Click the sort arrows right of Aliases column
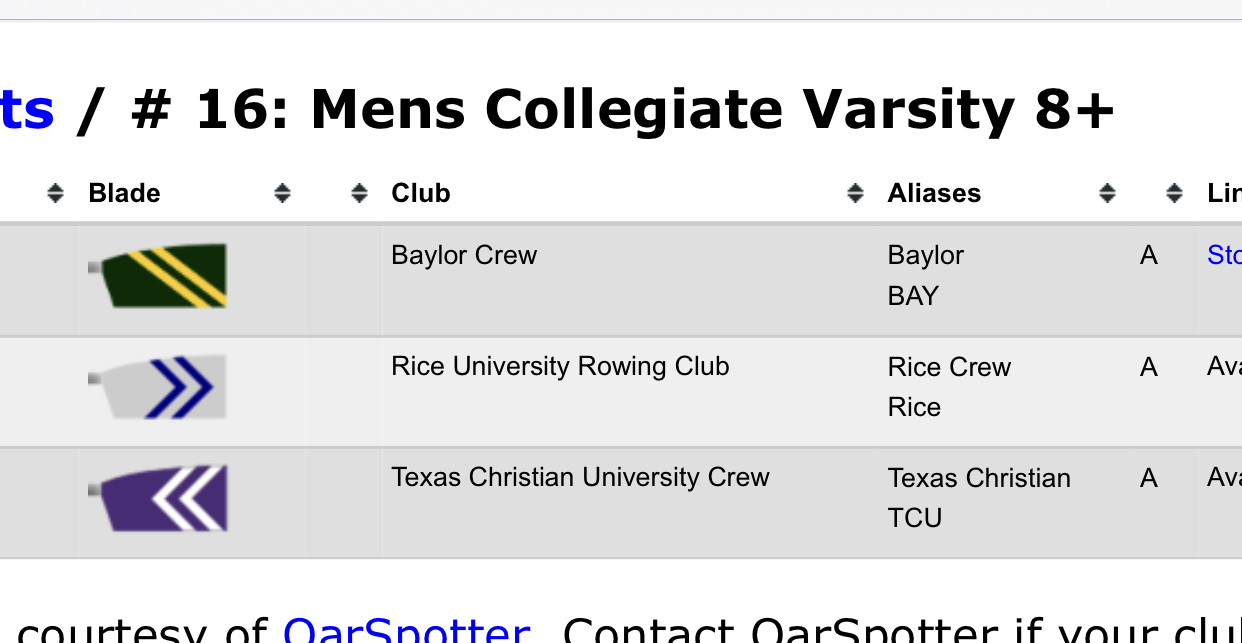 (x=1174, y=194)
